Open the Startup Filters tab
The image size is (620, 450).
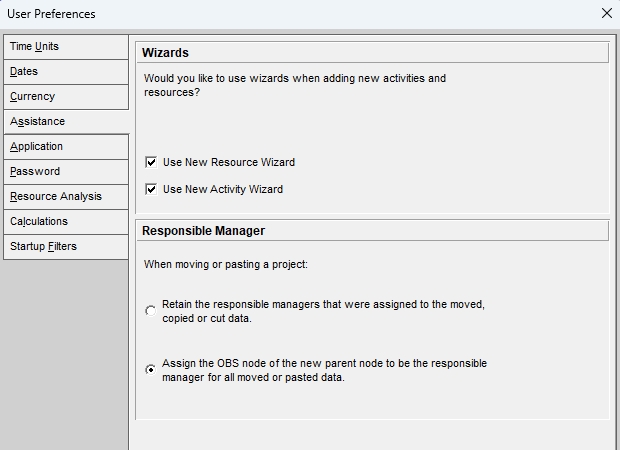[x=65, y=247]
